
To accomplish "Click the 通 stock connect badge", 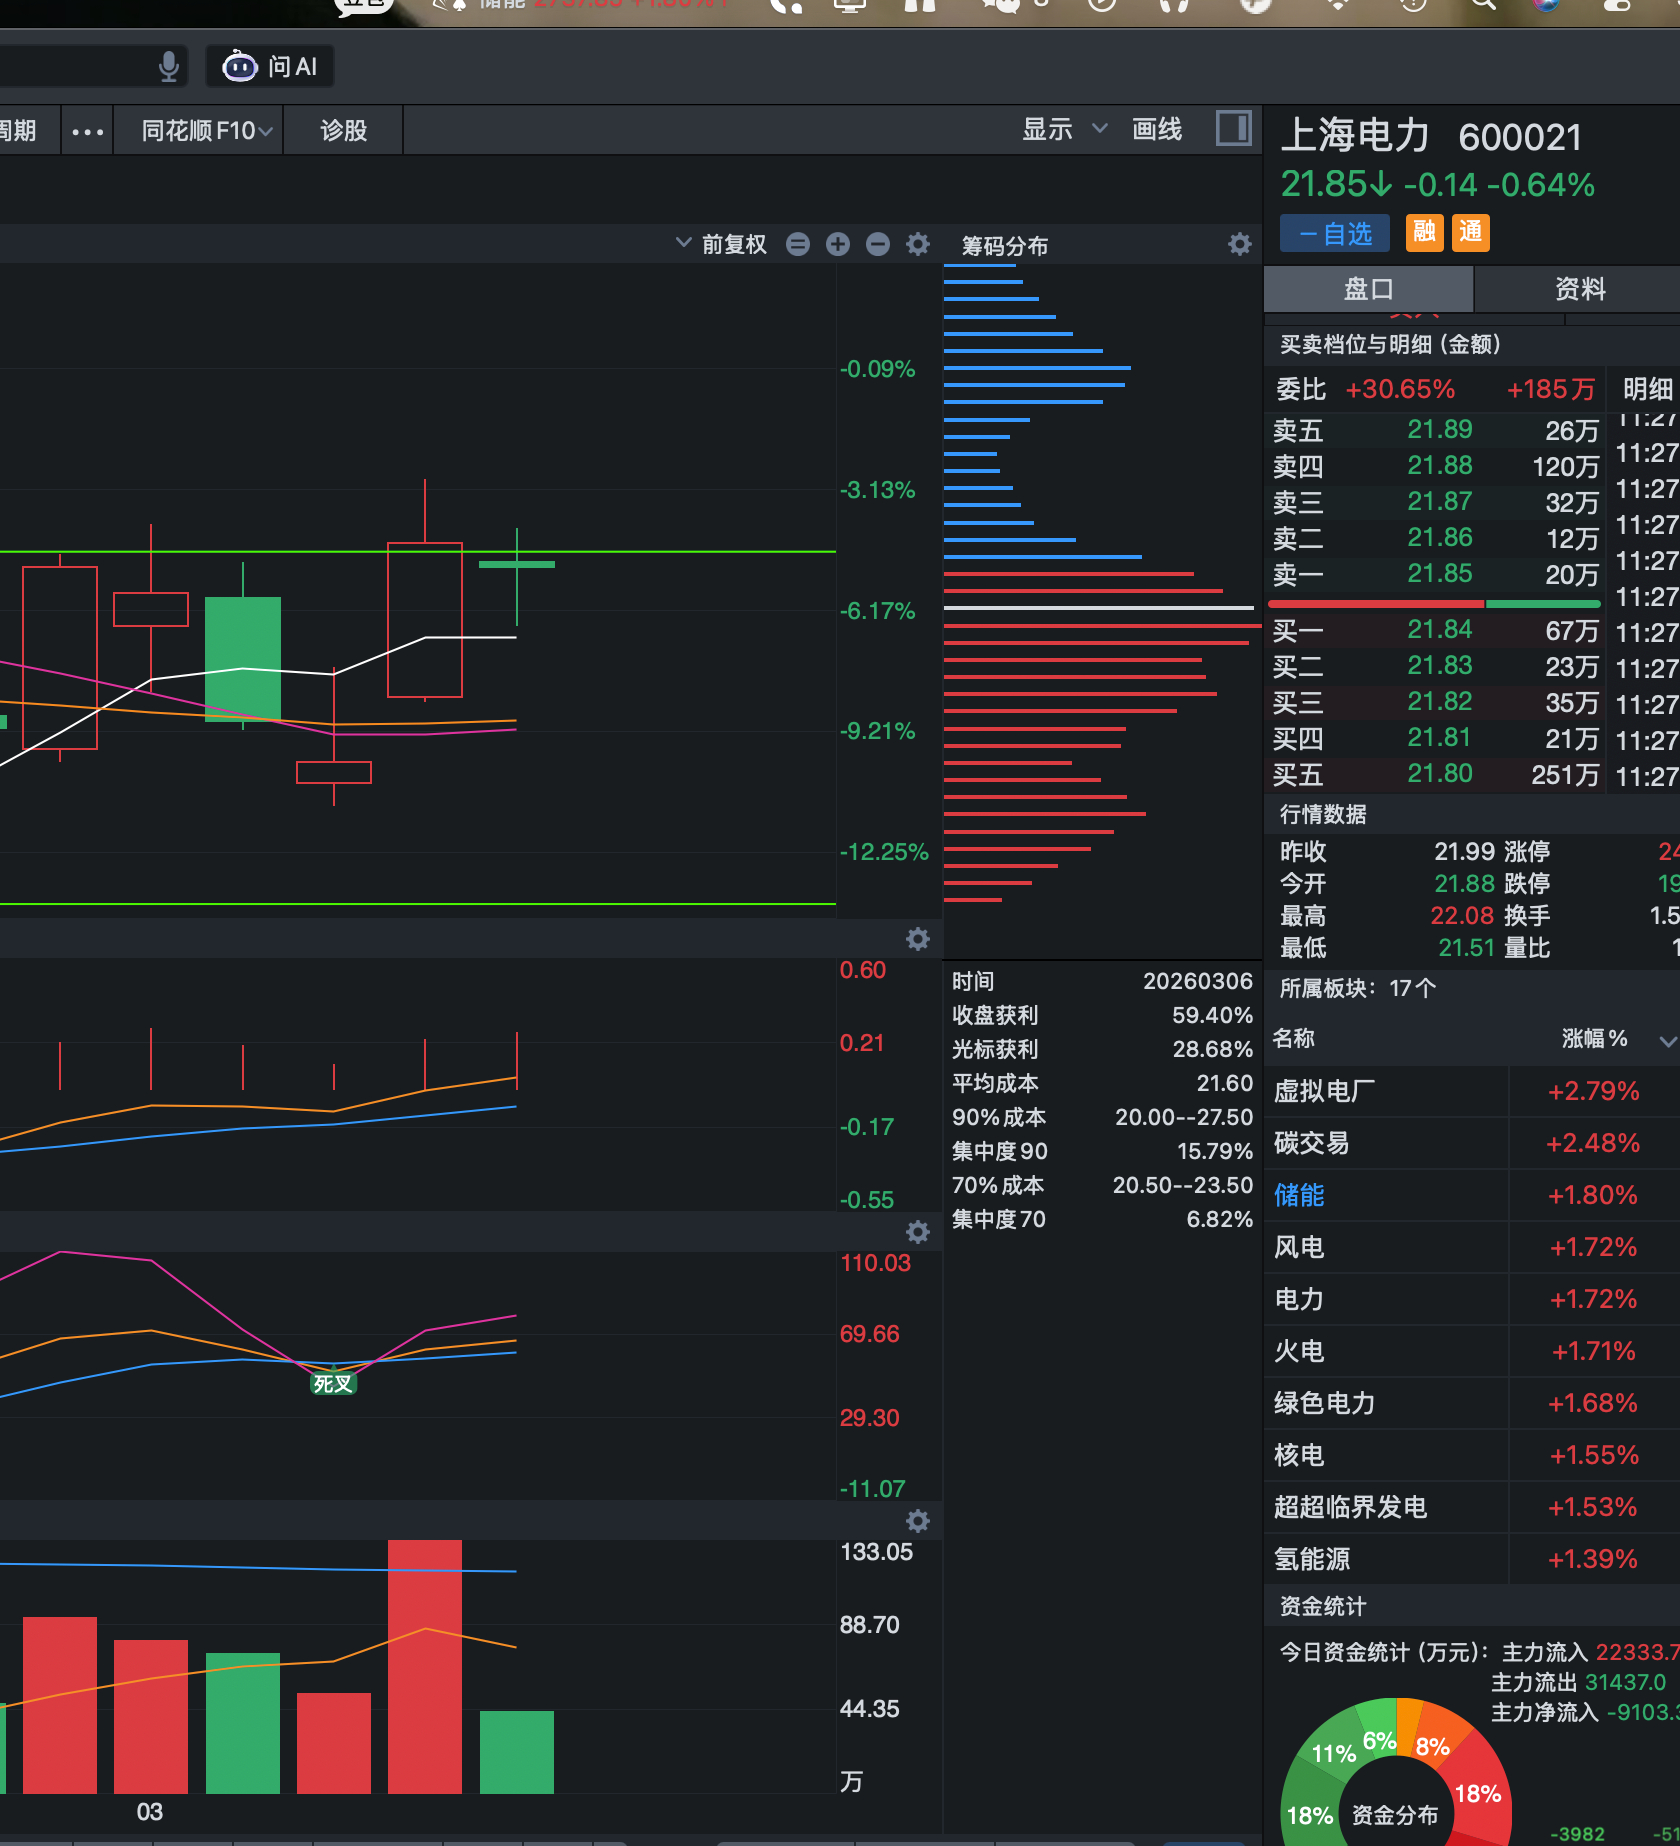I will pos(1470,233).
